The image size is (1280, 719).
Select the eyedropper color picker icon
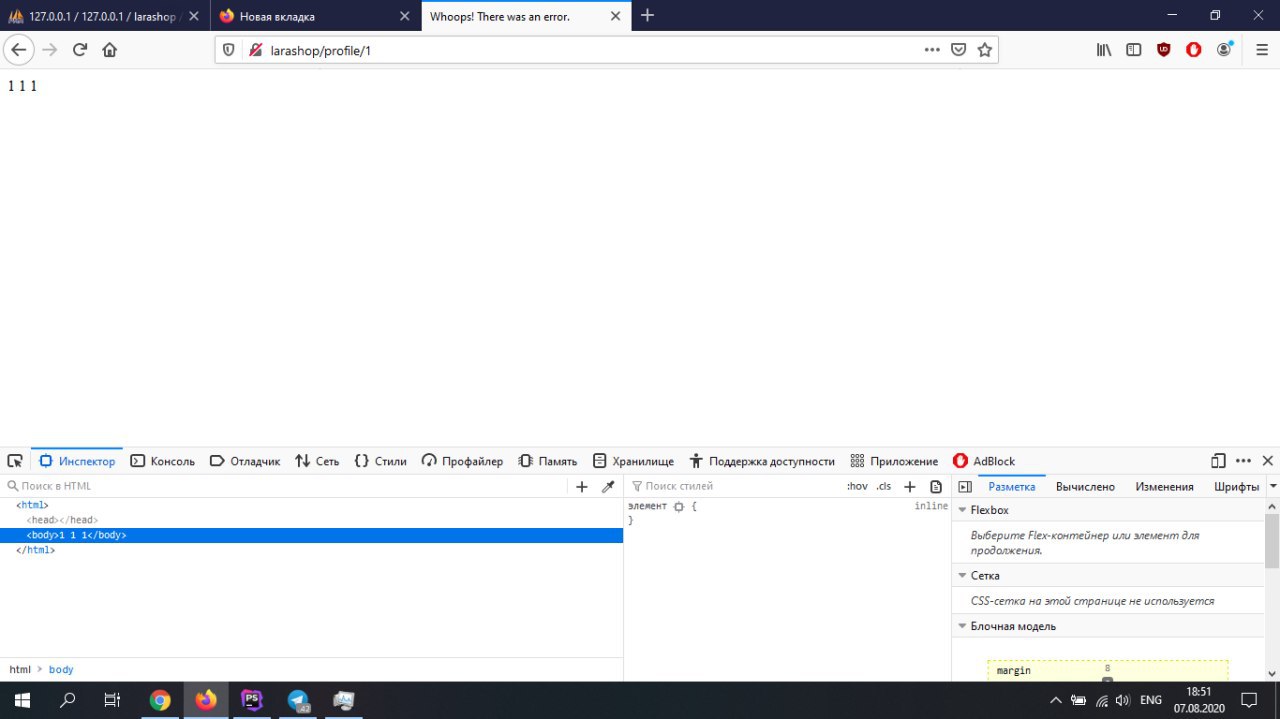607,487
